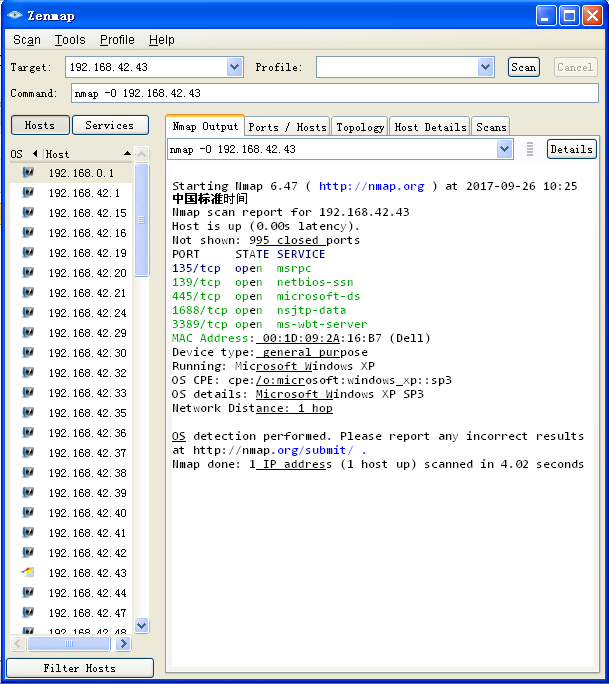Click the 135/tcp msrpc output line

(241, 268)
